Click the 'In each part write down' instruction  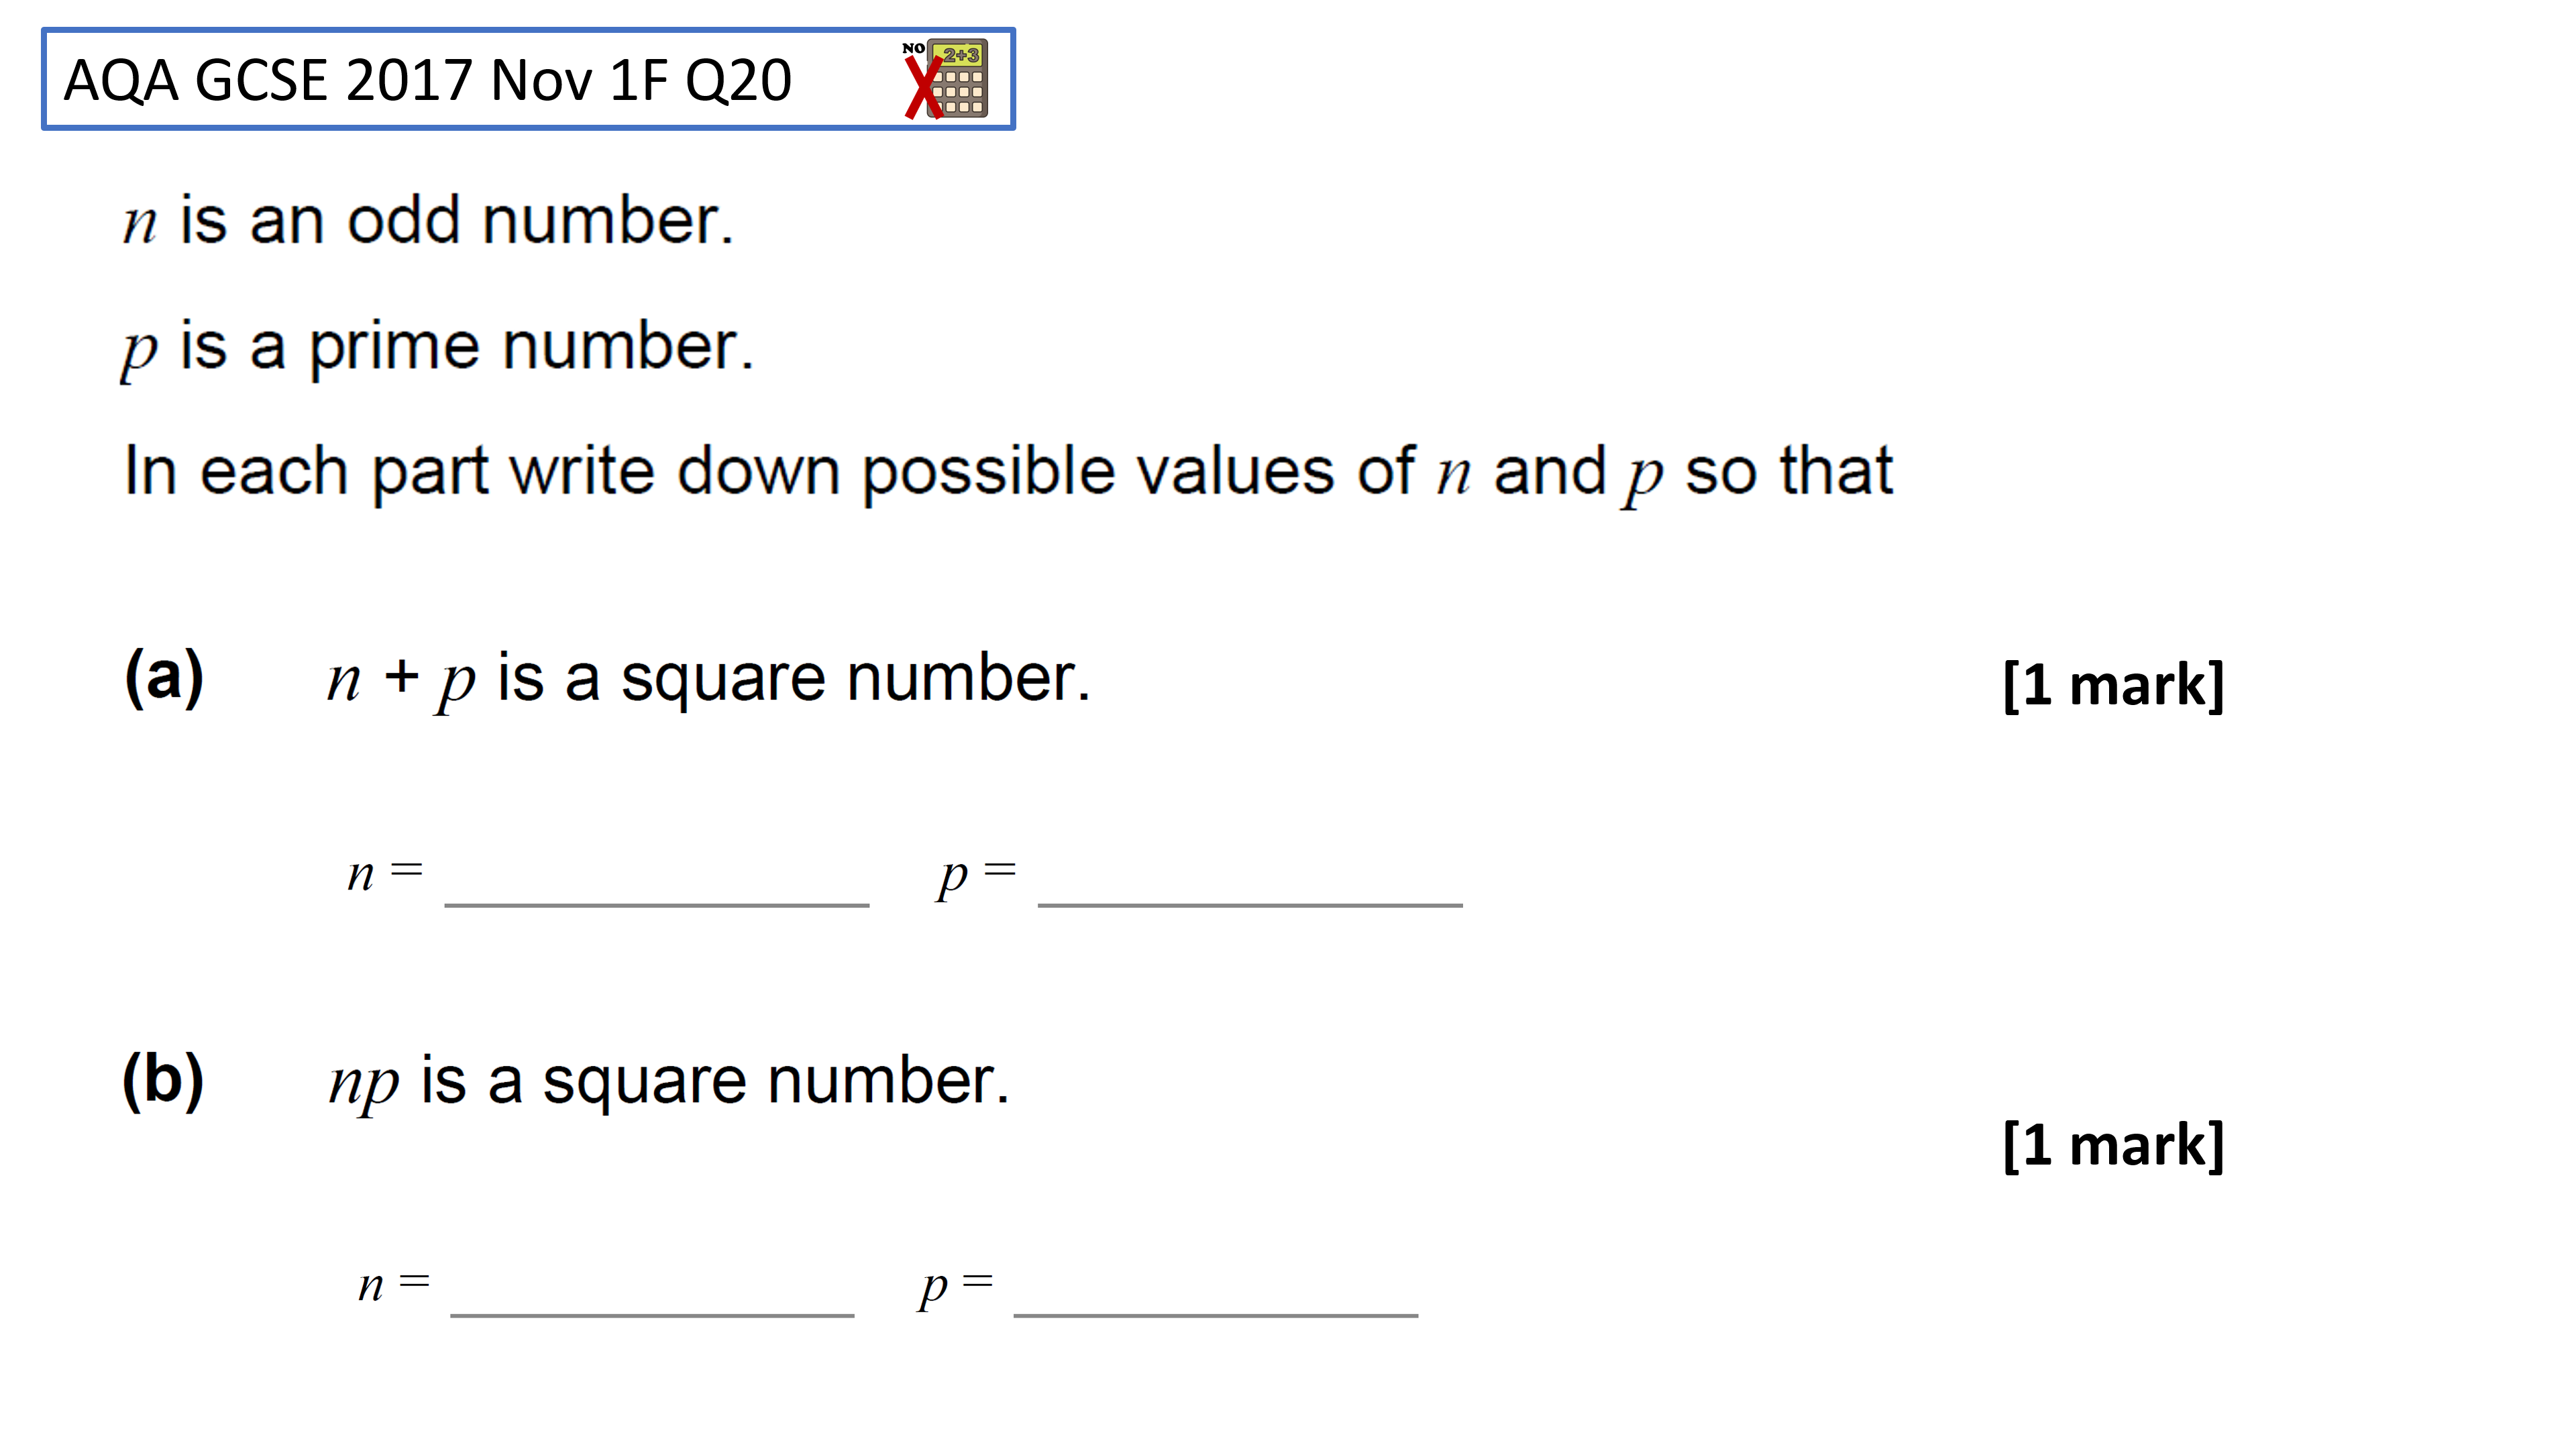tap(1008, 473)
